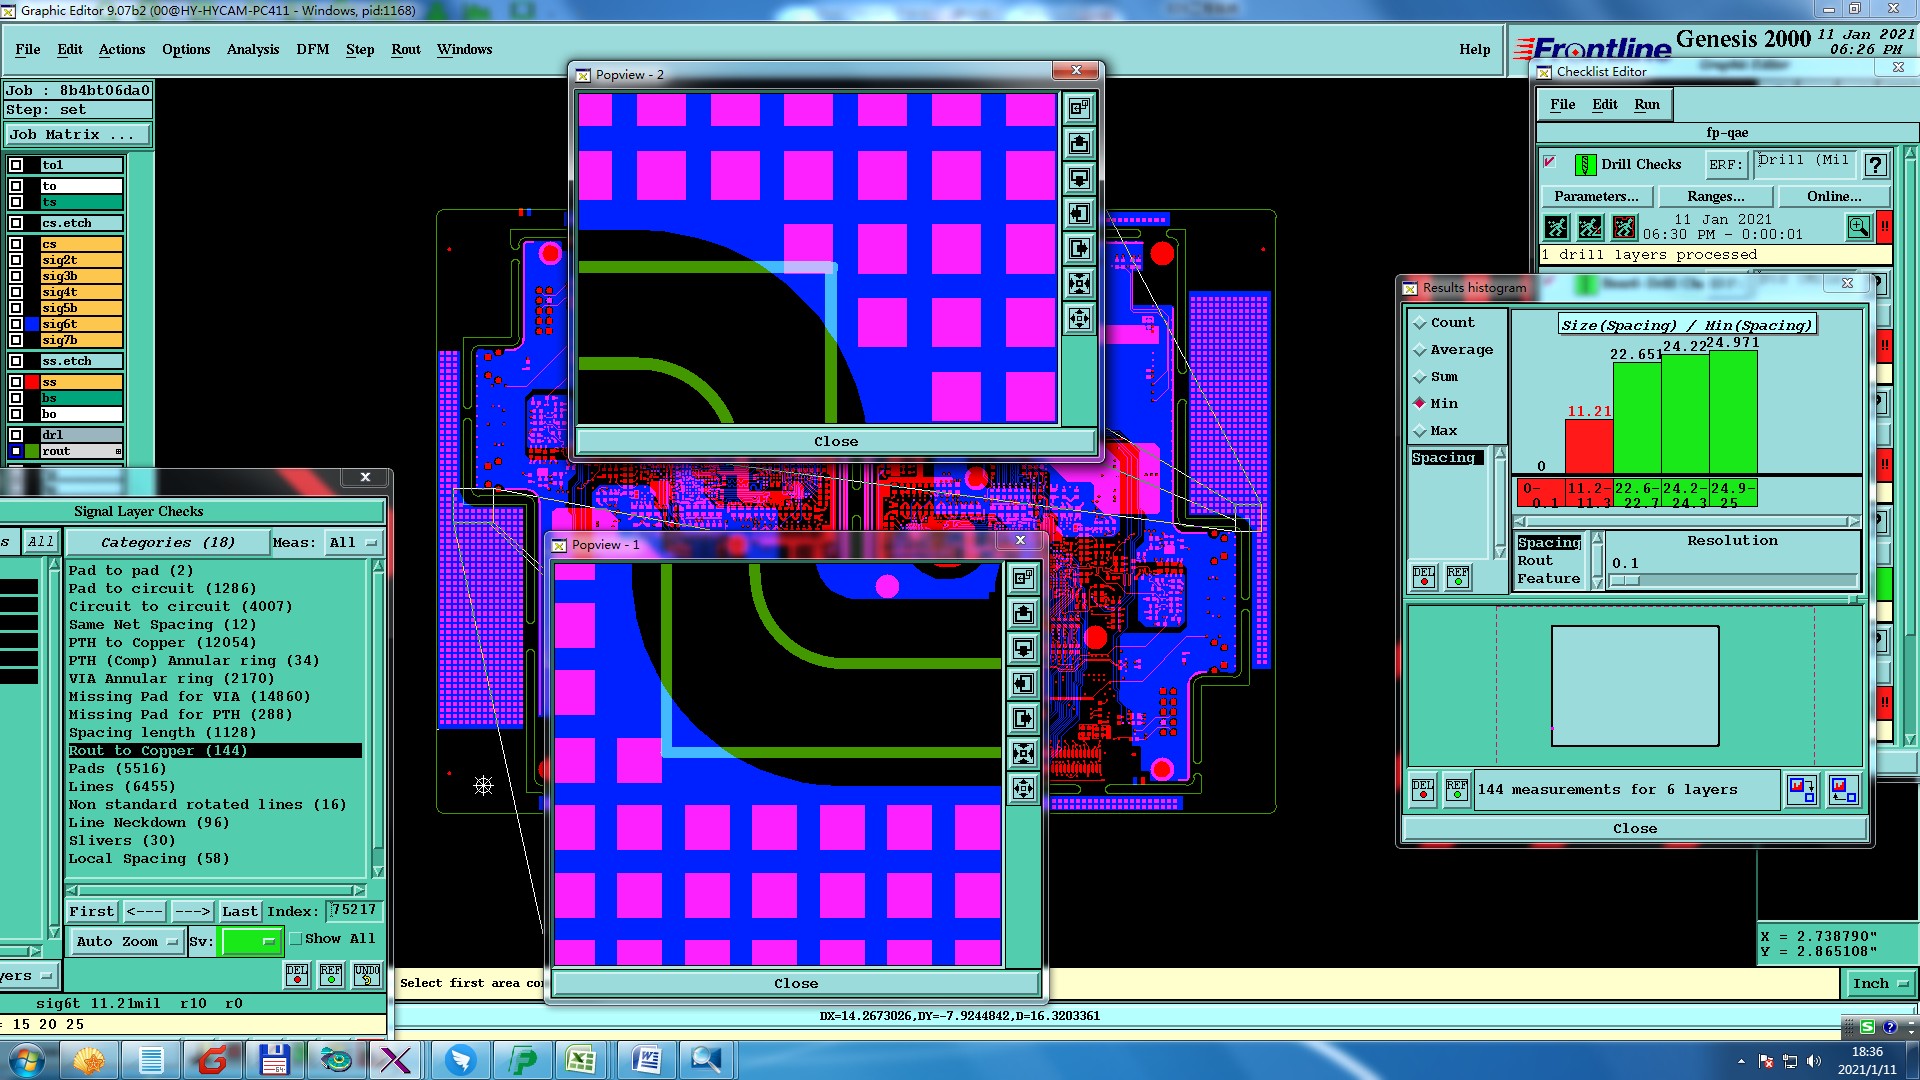Image resolution: width=1920 pixels, height=1080 pixels.
Task: Click zoom-out arrows icon in Popview - 1
Action: [x=1023, y=788]
